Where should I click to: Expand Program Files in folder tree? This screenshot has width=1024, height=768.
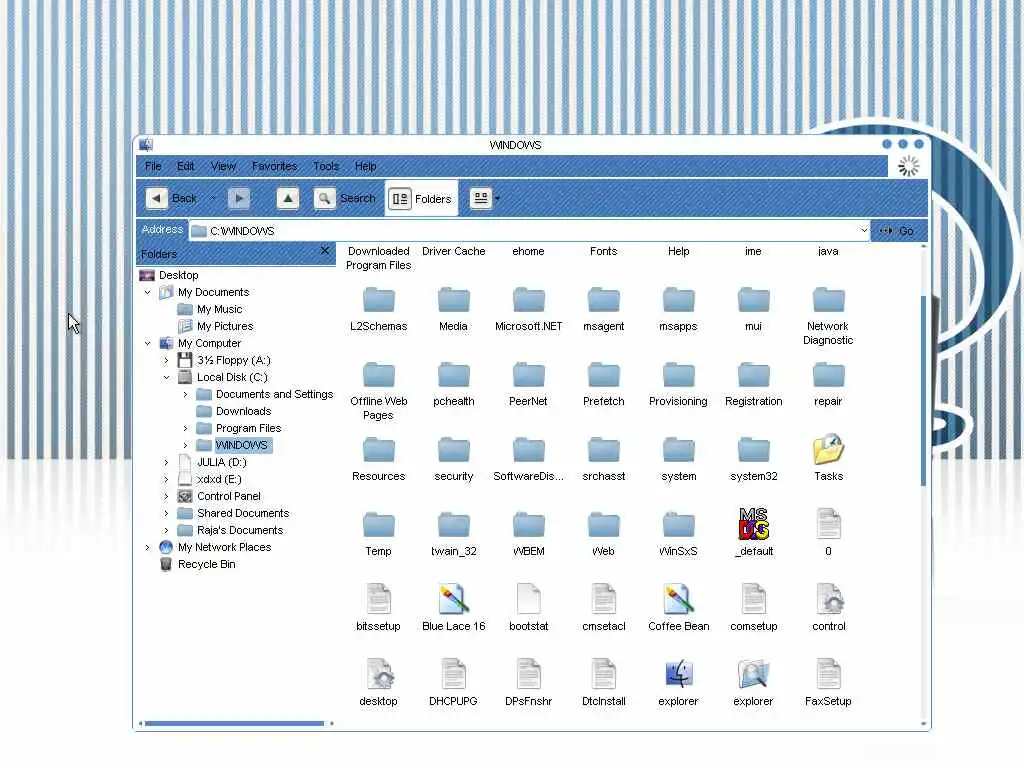(185, 428)
